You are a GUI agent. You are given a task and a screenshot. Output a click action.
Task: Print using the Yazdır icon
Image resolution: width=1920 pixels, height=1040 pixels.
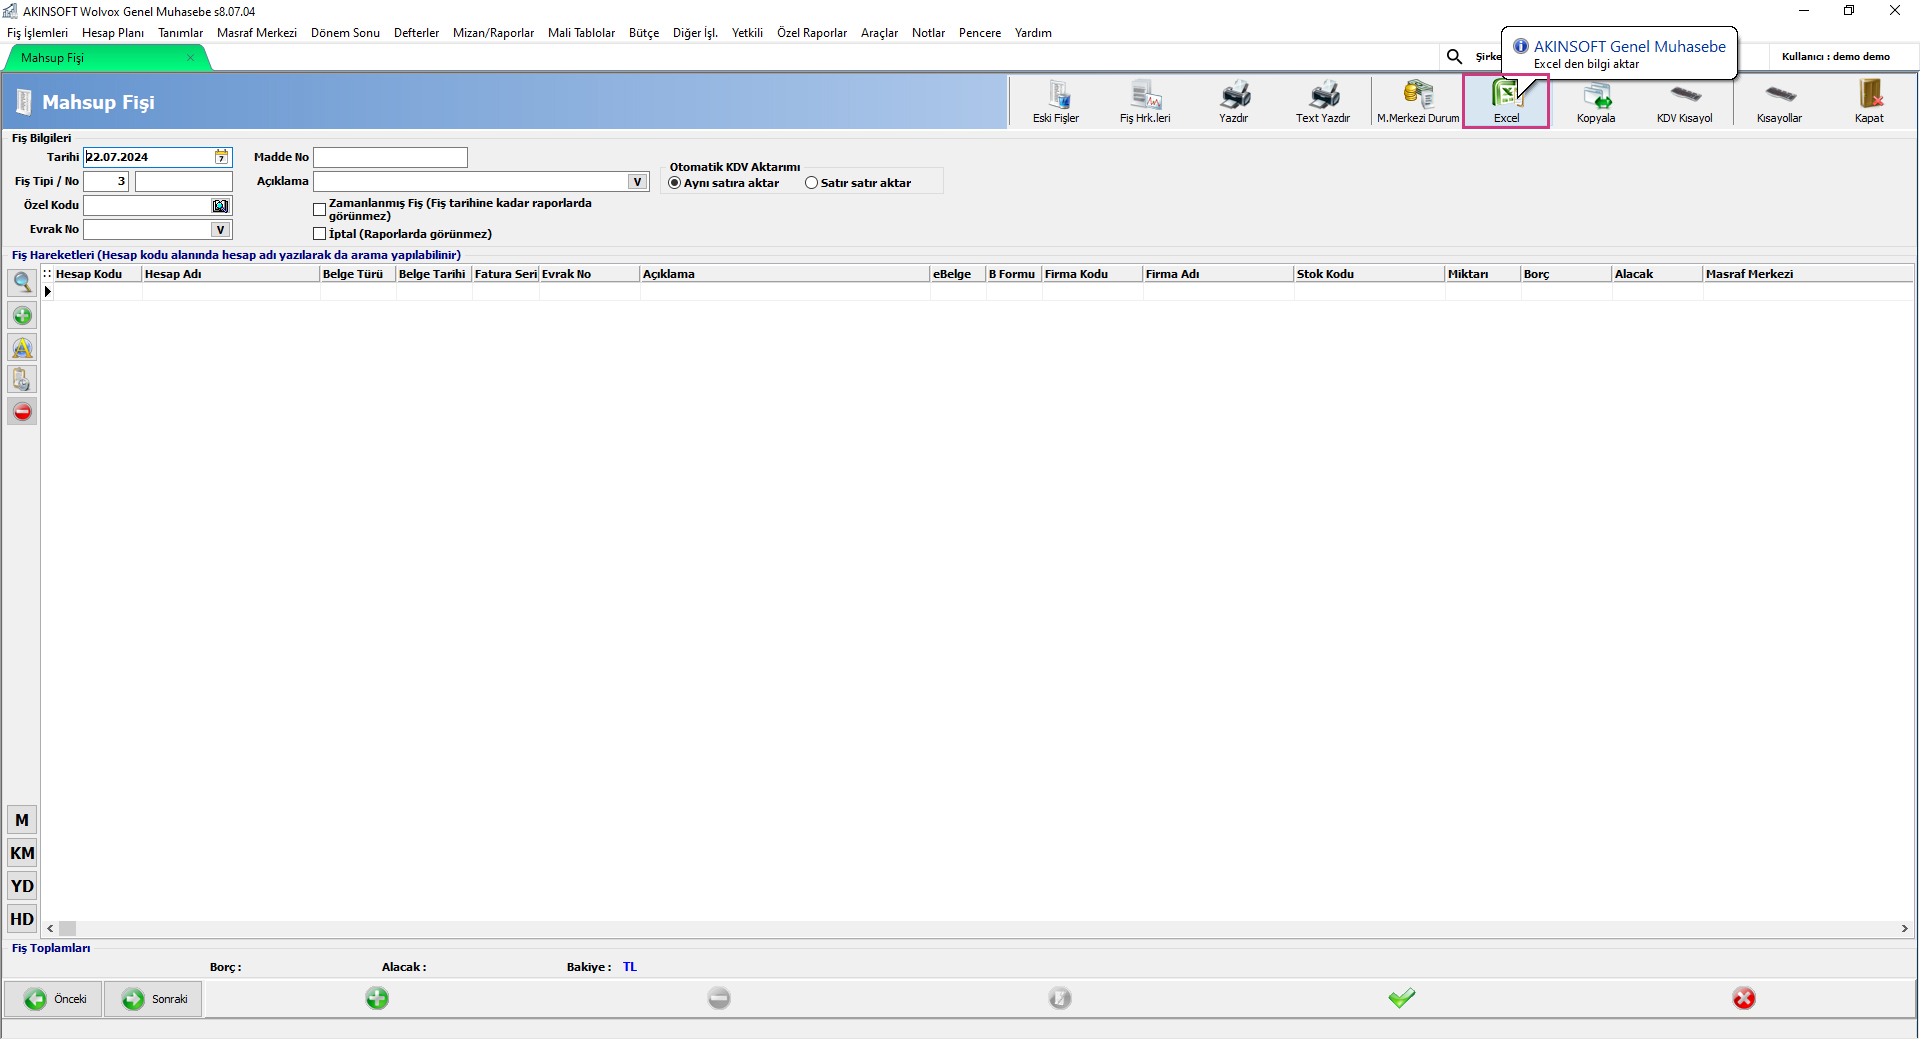[x=1234, y=102]
